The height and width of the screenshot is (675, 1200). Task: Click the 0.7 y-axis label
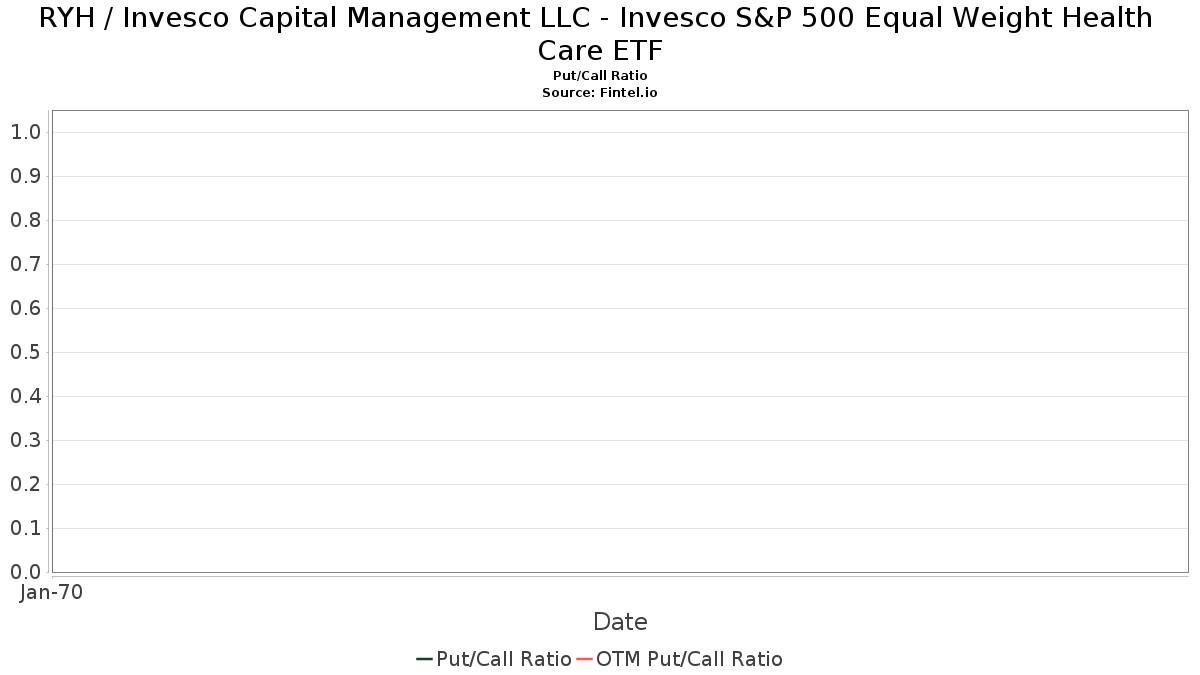coord(25,264)
